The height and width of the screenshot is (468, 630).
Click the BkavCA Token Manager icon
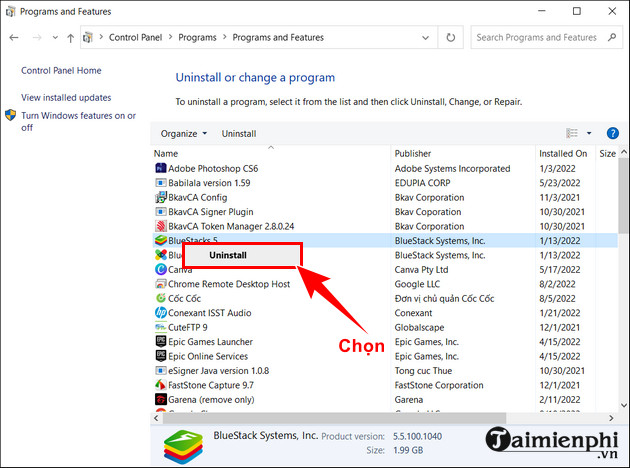(x=161, y=226)
